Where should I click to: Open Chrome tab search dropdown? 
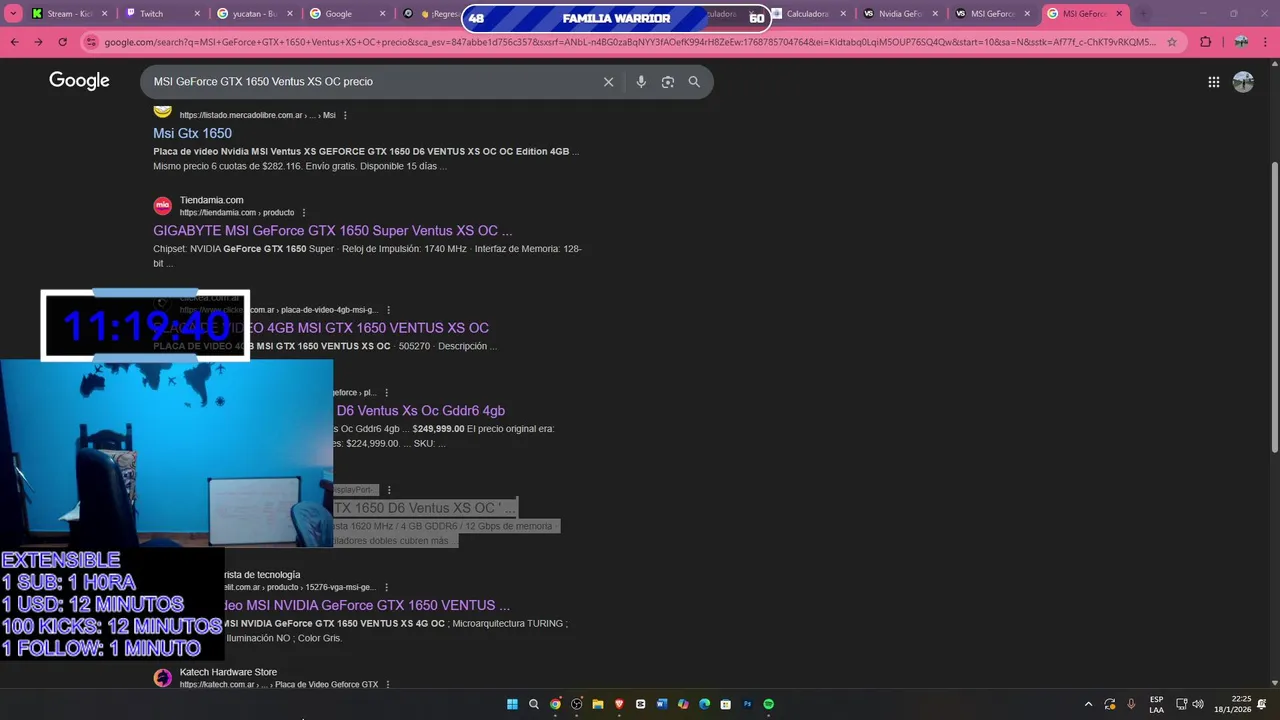pos(14,14)
